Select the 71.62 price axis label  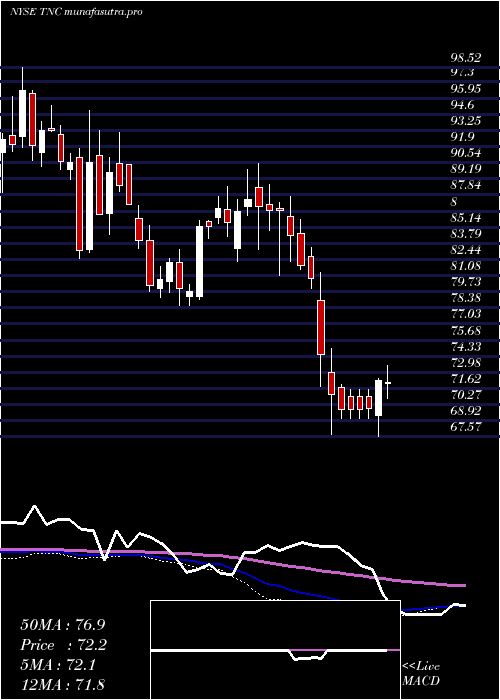coord(466,379)
